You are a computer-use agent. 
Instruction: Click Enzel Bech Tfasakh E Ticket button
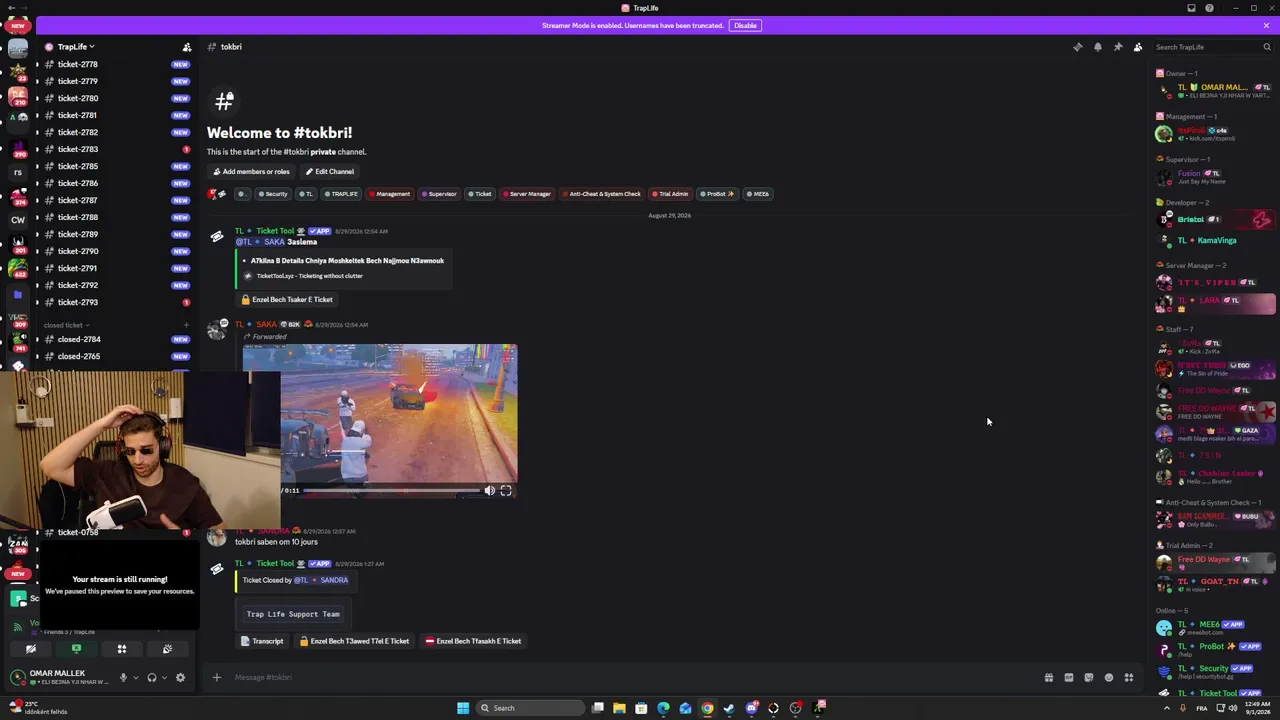click(473, 641)
